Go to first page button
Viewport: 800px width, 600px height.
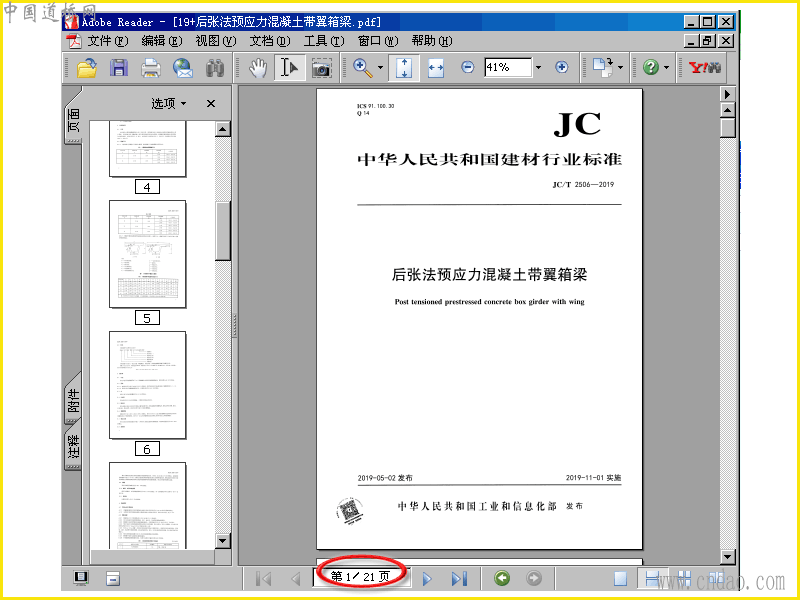[x=264, y=578]
